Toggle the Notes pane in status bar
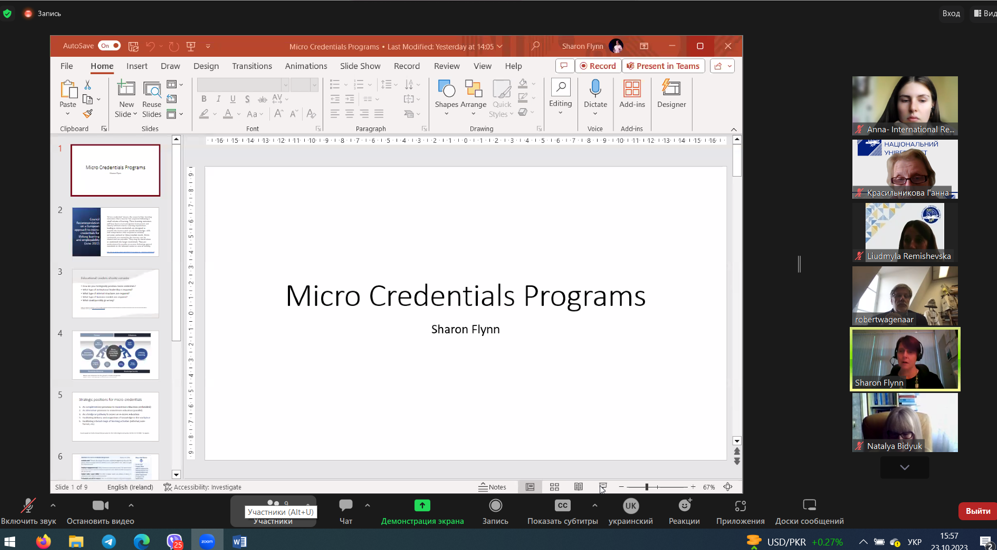The width and height of the screenshot is (997, 550). [x=492, y=487]
